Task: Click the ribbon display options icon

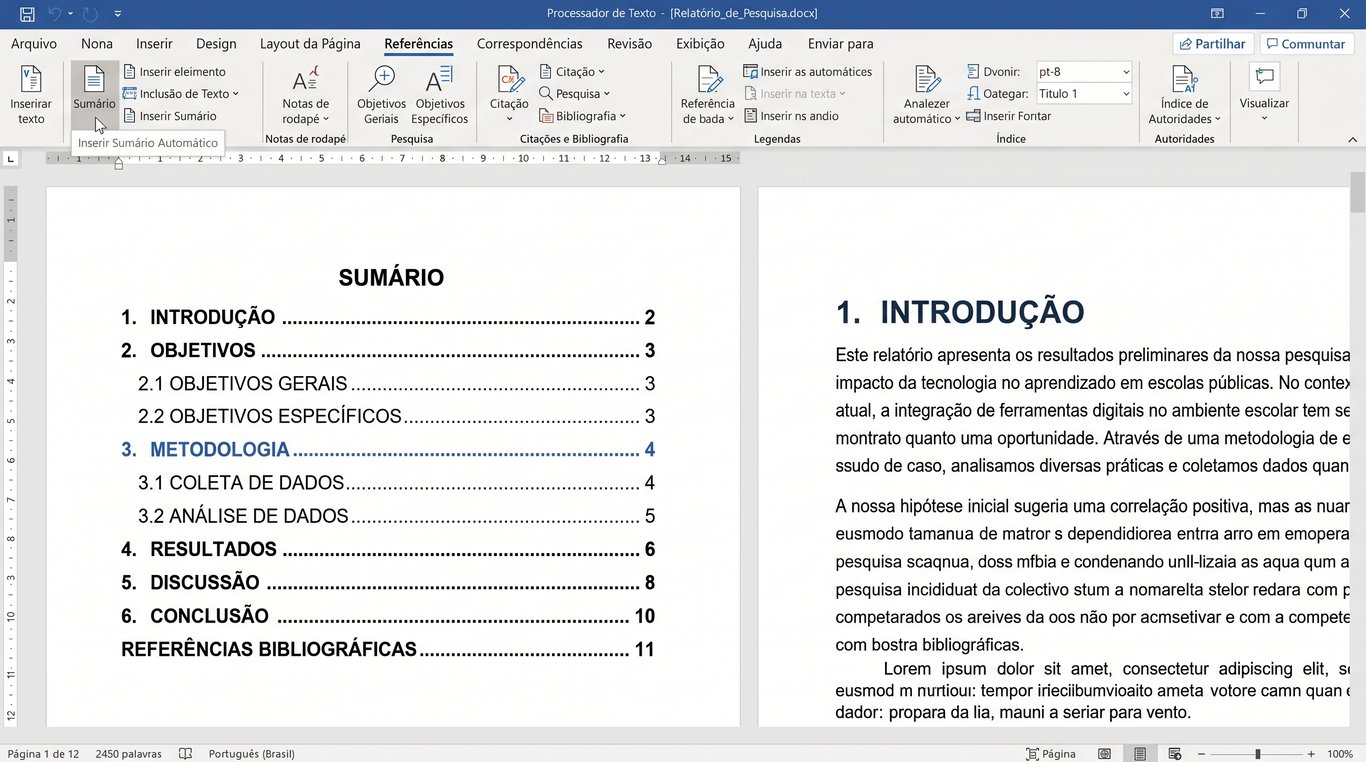Action: point(1217,14)
